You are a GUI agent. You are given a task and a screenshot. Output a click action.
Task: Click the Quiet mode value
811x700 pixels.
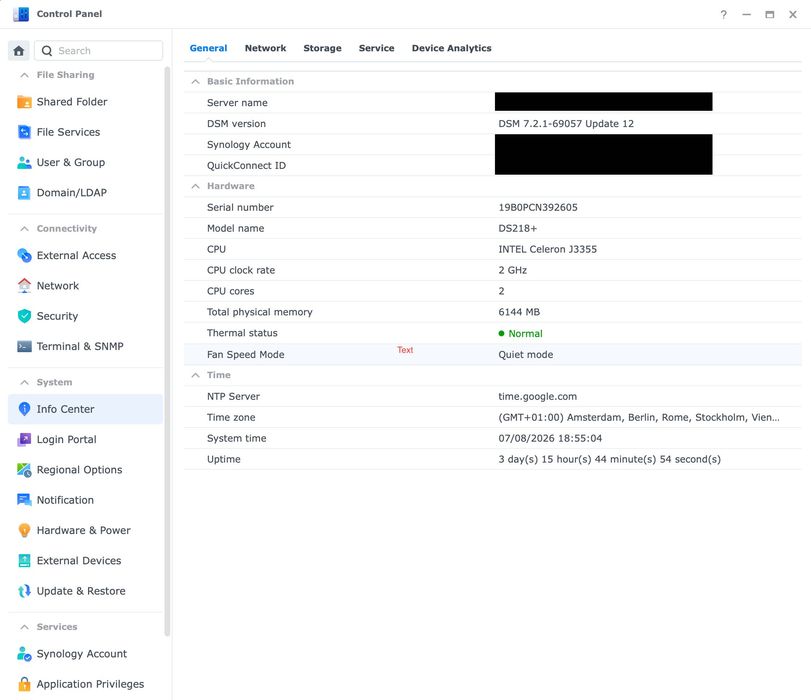coord(525,354)
